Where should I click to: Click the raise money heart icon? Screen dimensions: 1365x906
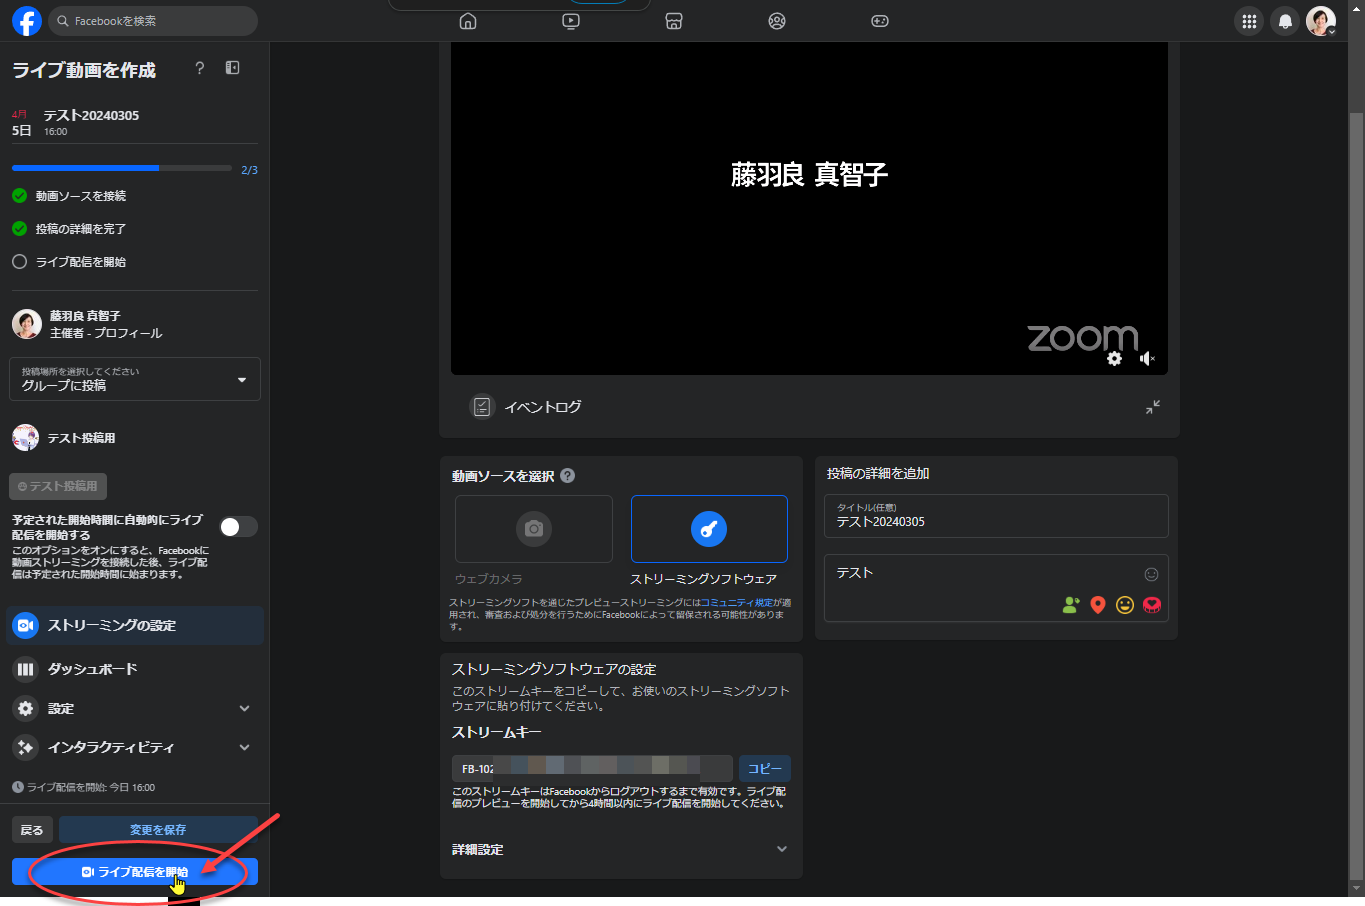point(1152,605)
